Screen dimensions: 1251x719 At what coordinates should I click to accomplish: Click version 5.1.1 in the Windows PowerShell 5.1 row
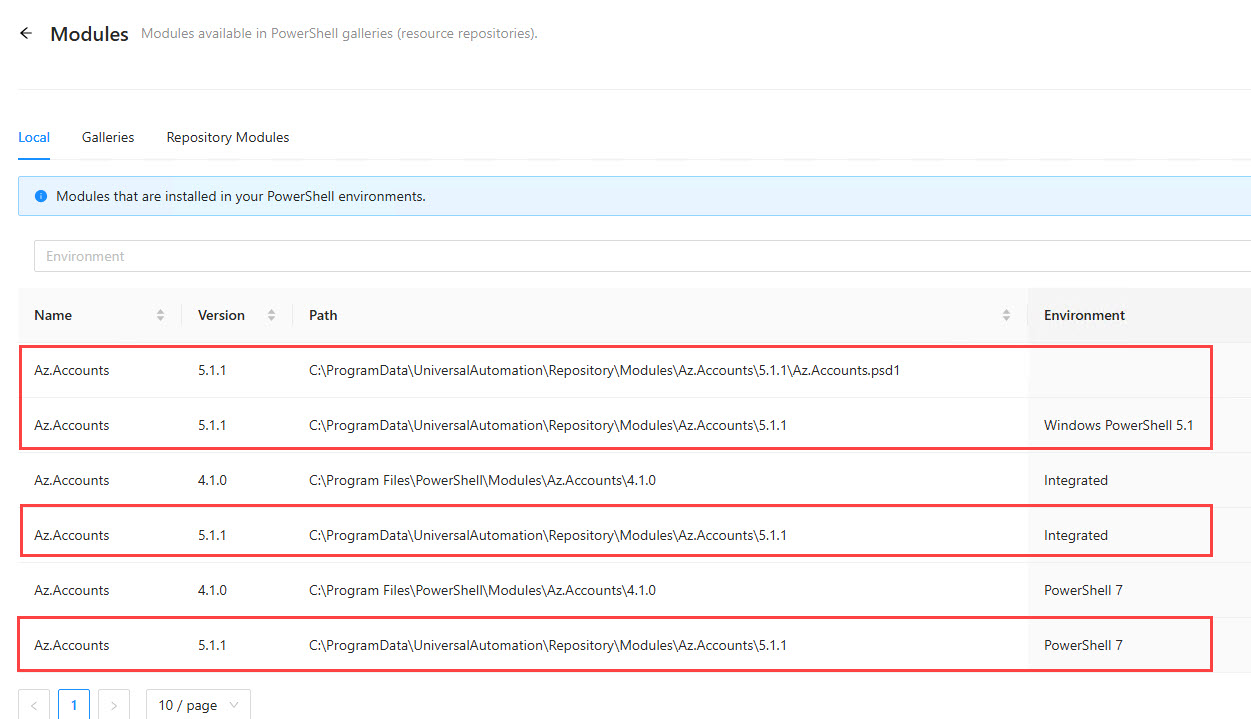pos(212,425)
